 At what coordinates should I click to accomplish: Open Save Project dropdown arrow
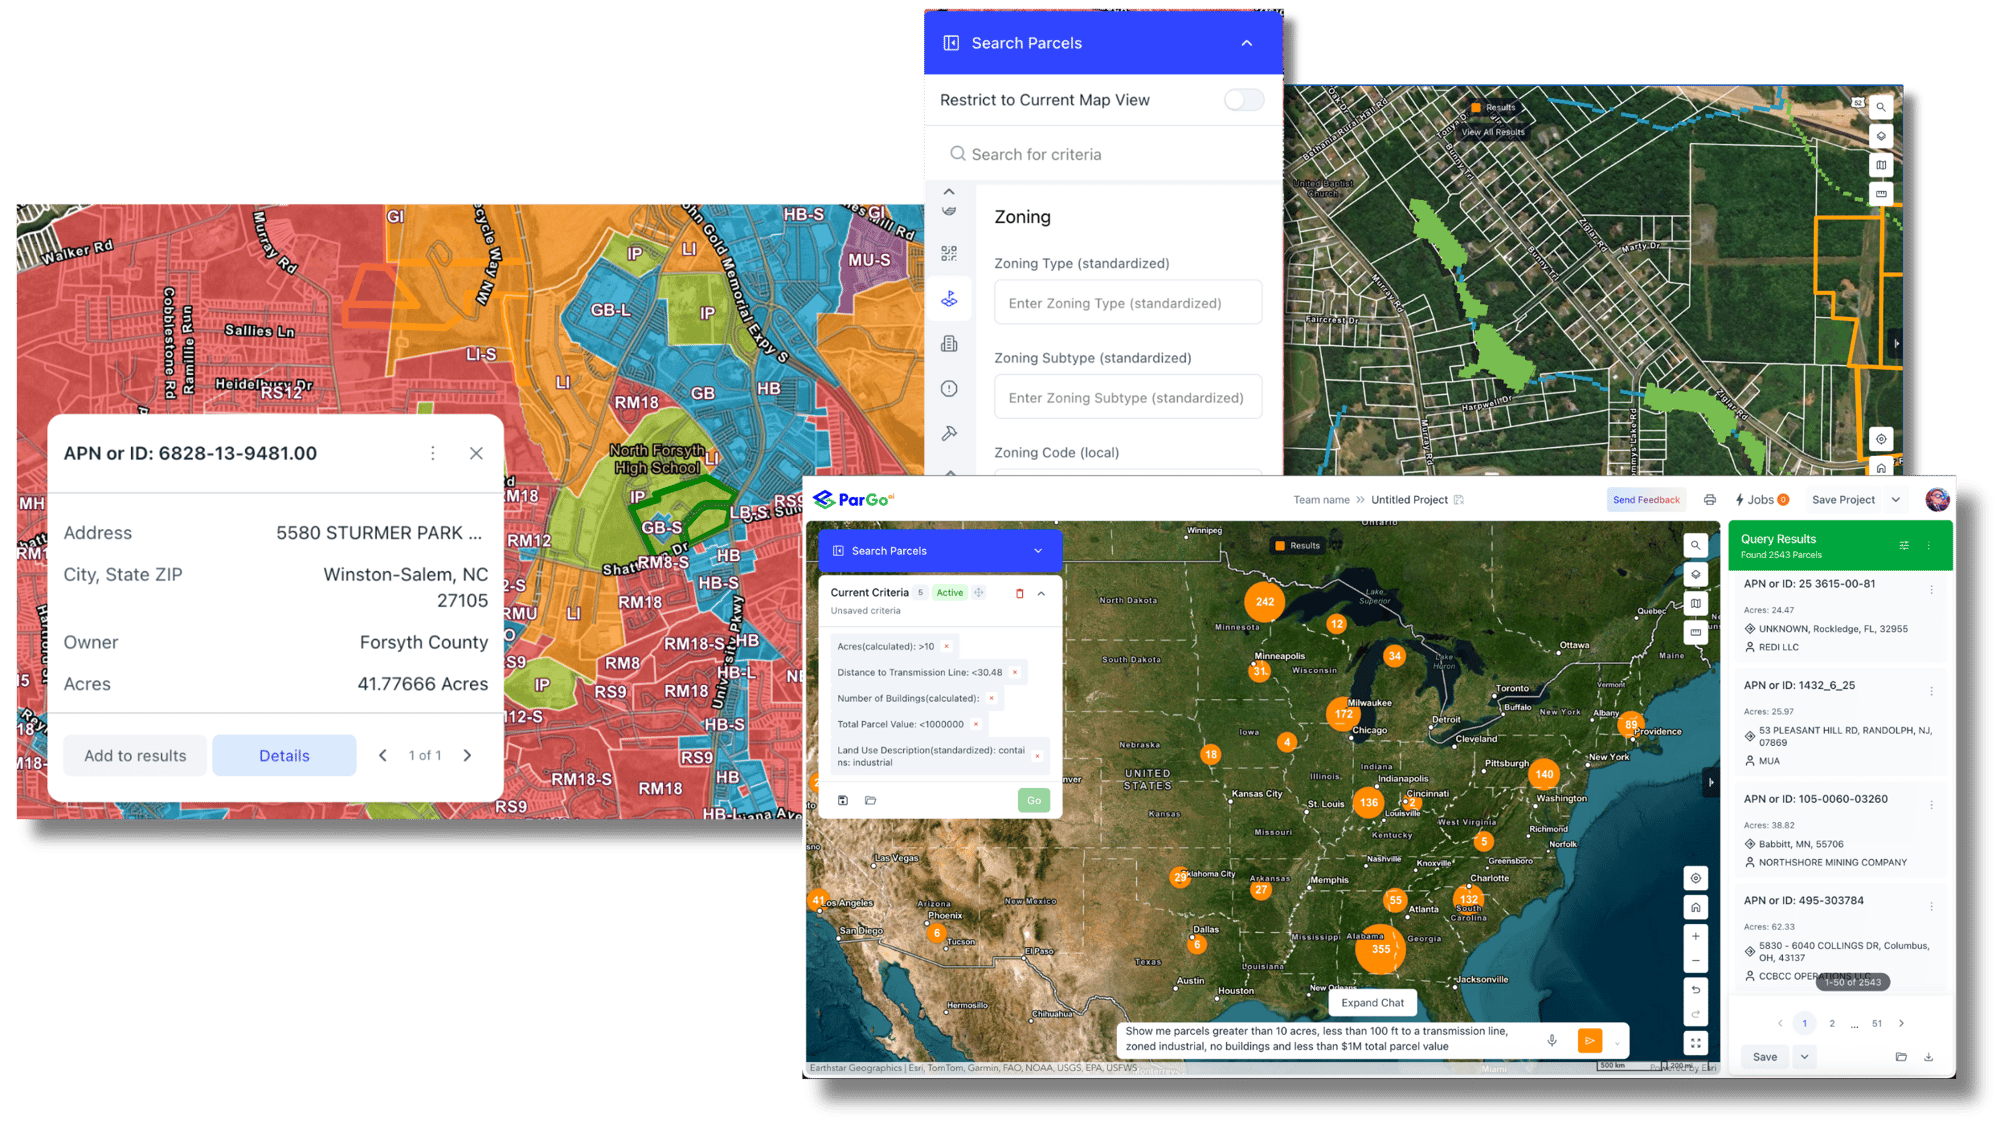tap(1895, 500)
